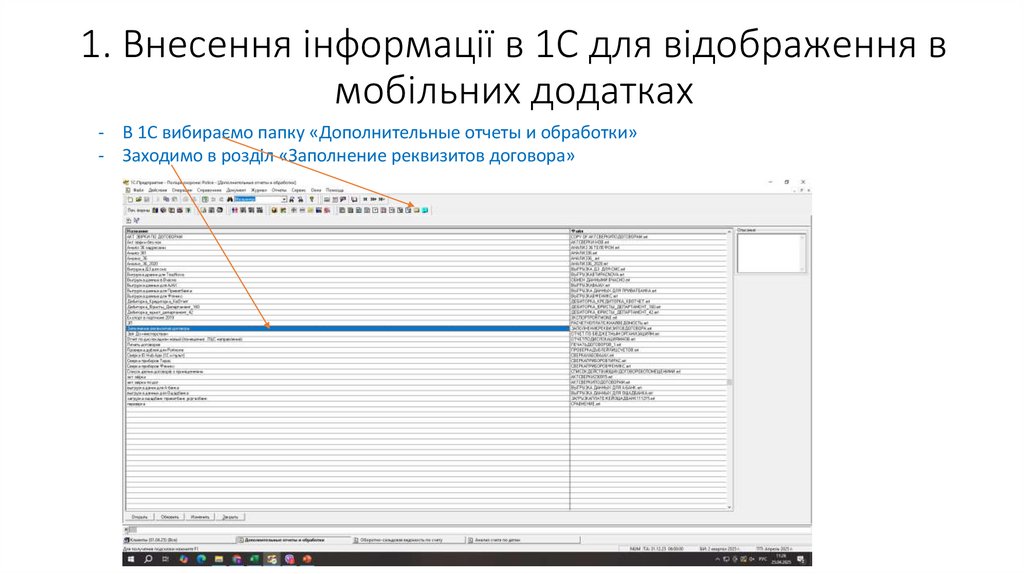The height and width of the screenshot is (574, 1024).
Task: Open the Viber taskbar icon
Action: (290, 559)
